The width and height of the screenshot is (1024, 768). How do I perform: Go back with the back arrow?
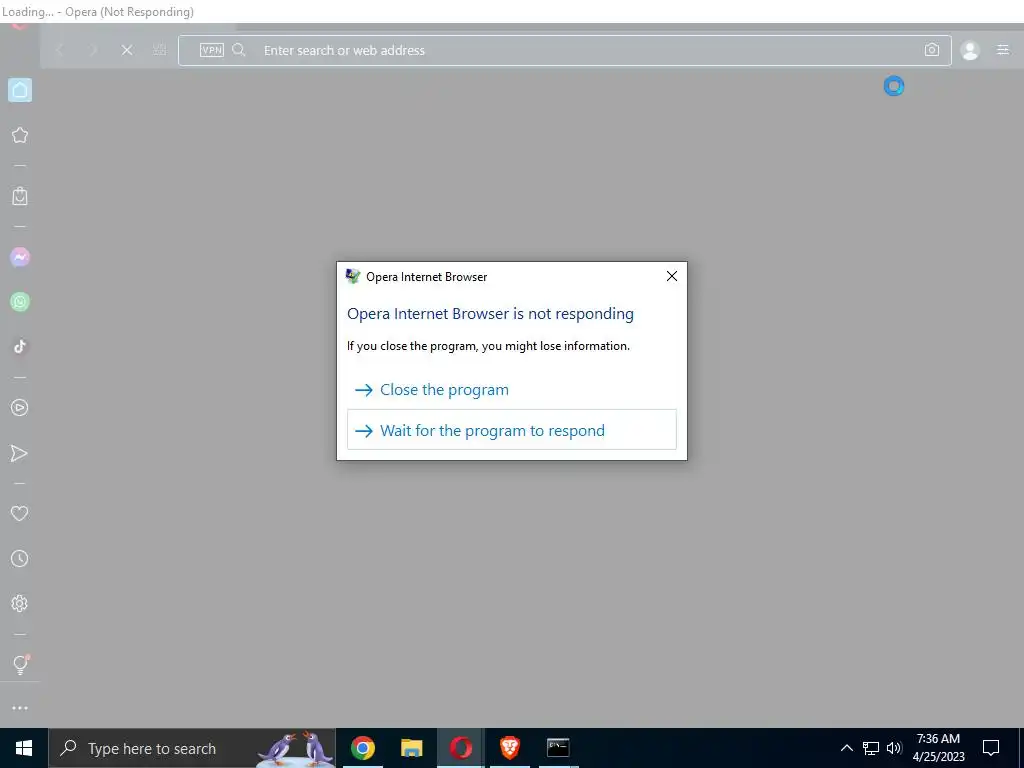[x=59, y=50]
